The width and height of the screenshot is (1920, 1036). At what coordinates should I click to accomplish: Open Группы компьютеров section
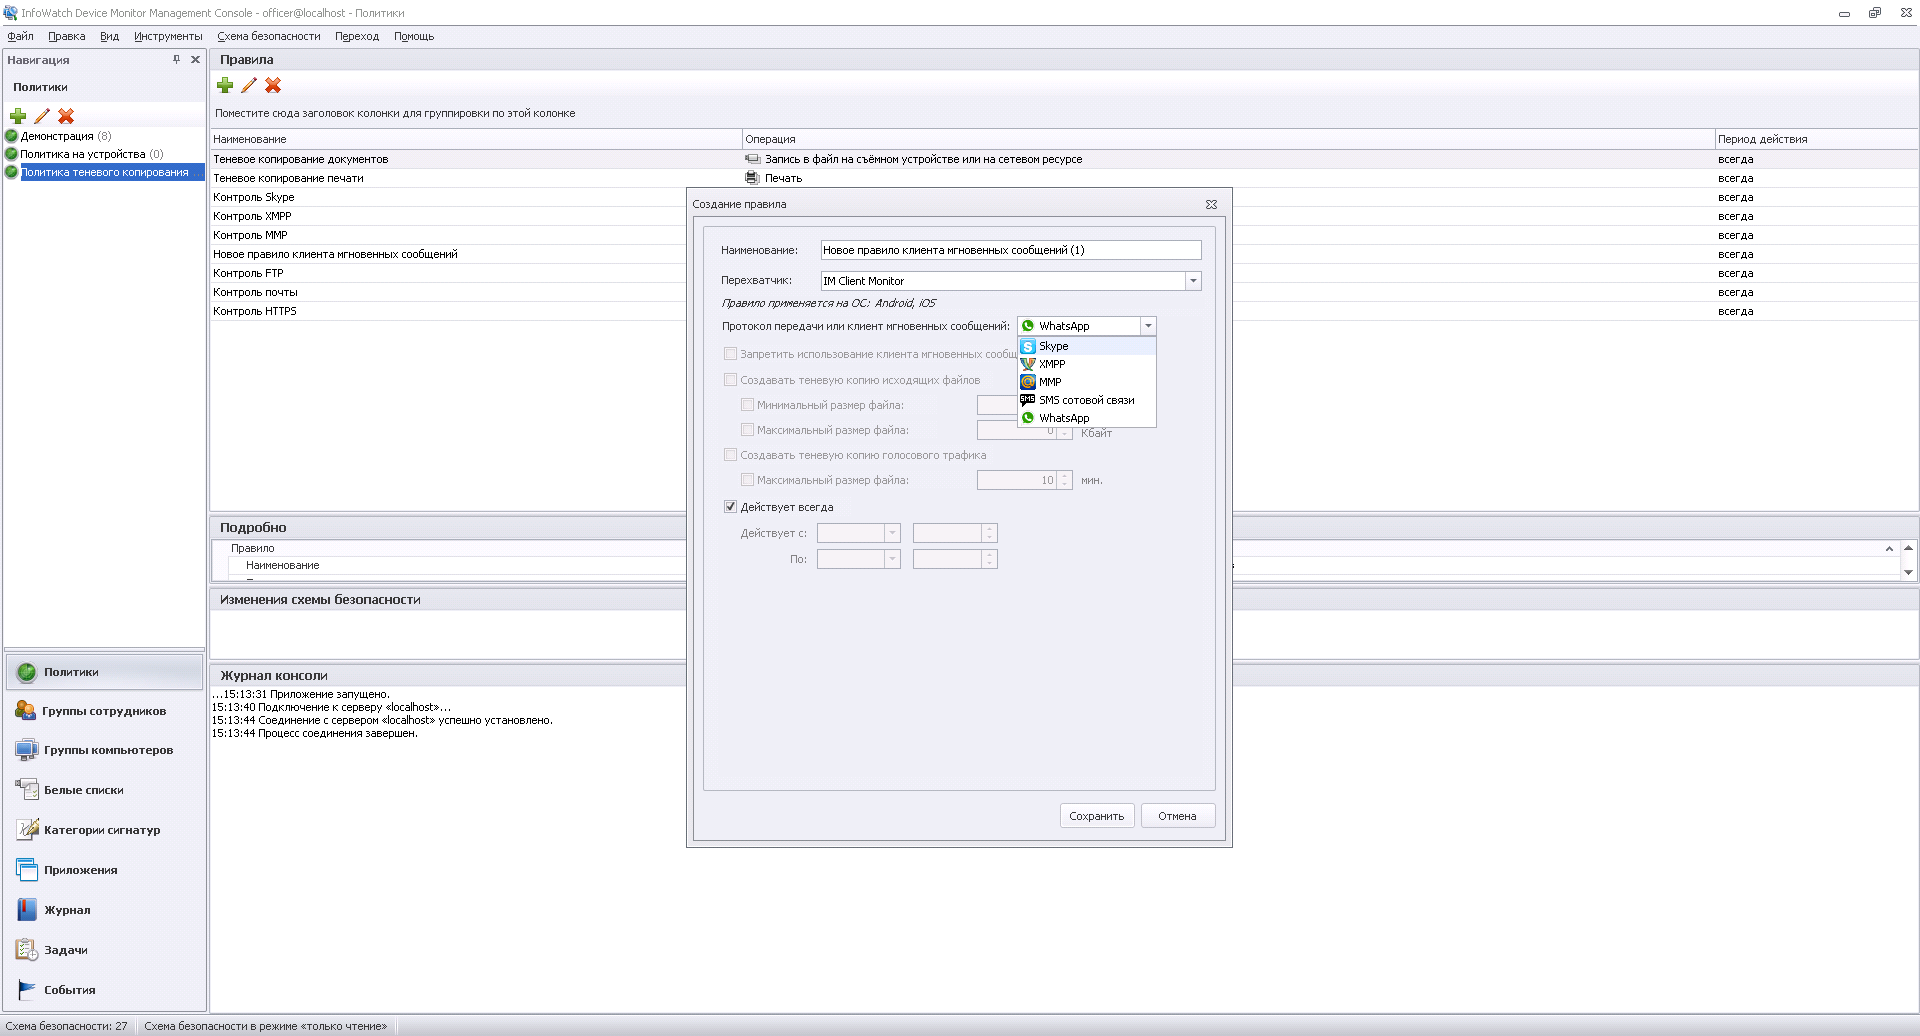(x=105, y=750)
